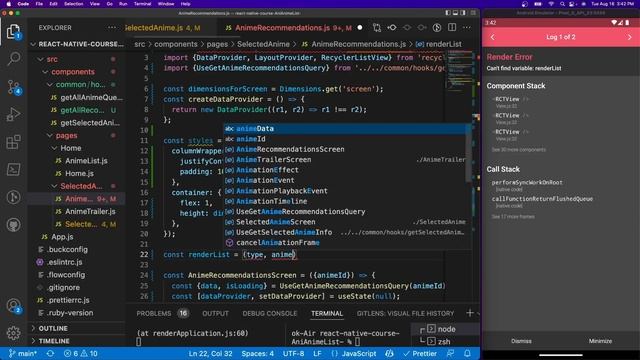Open the GitHub view in activity bar

[x=13, y=225]
